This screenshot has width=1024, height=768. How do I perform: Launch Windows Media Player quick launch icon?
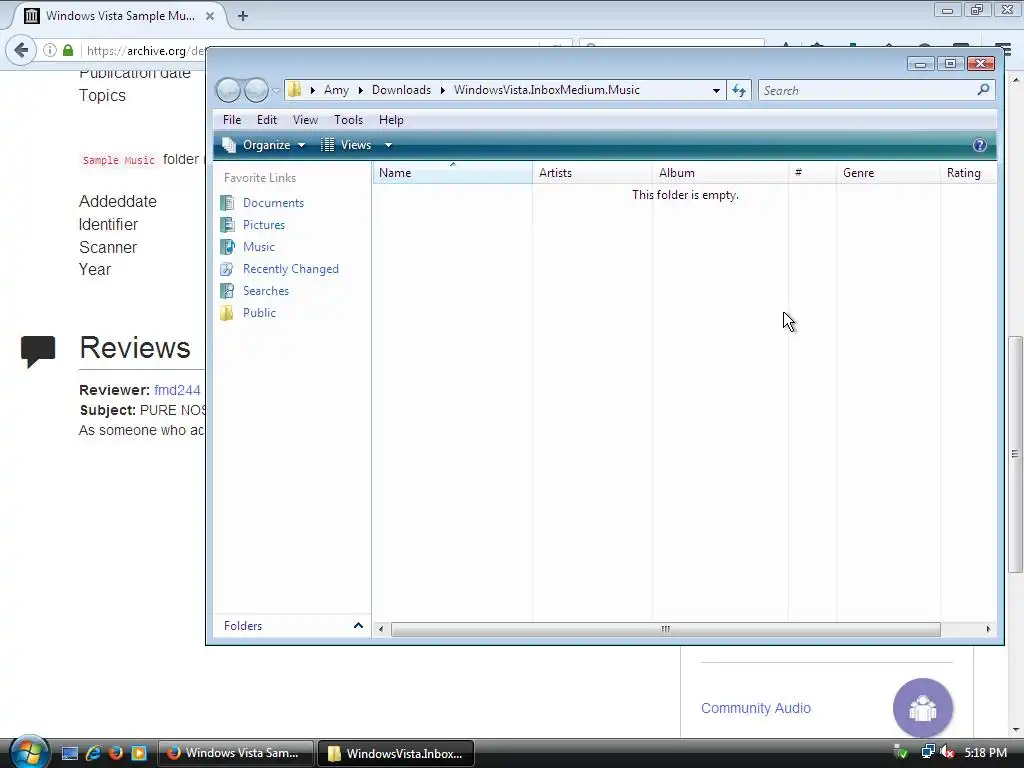(139, 753)
